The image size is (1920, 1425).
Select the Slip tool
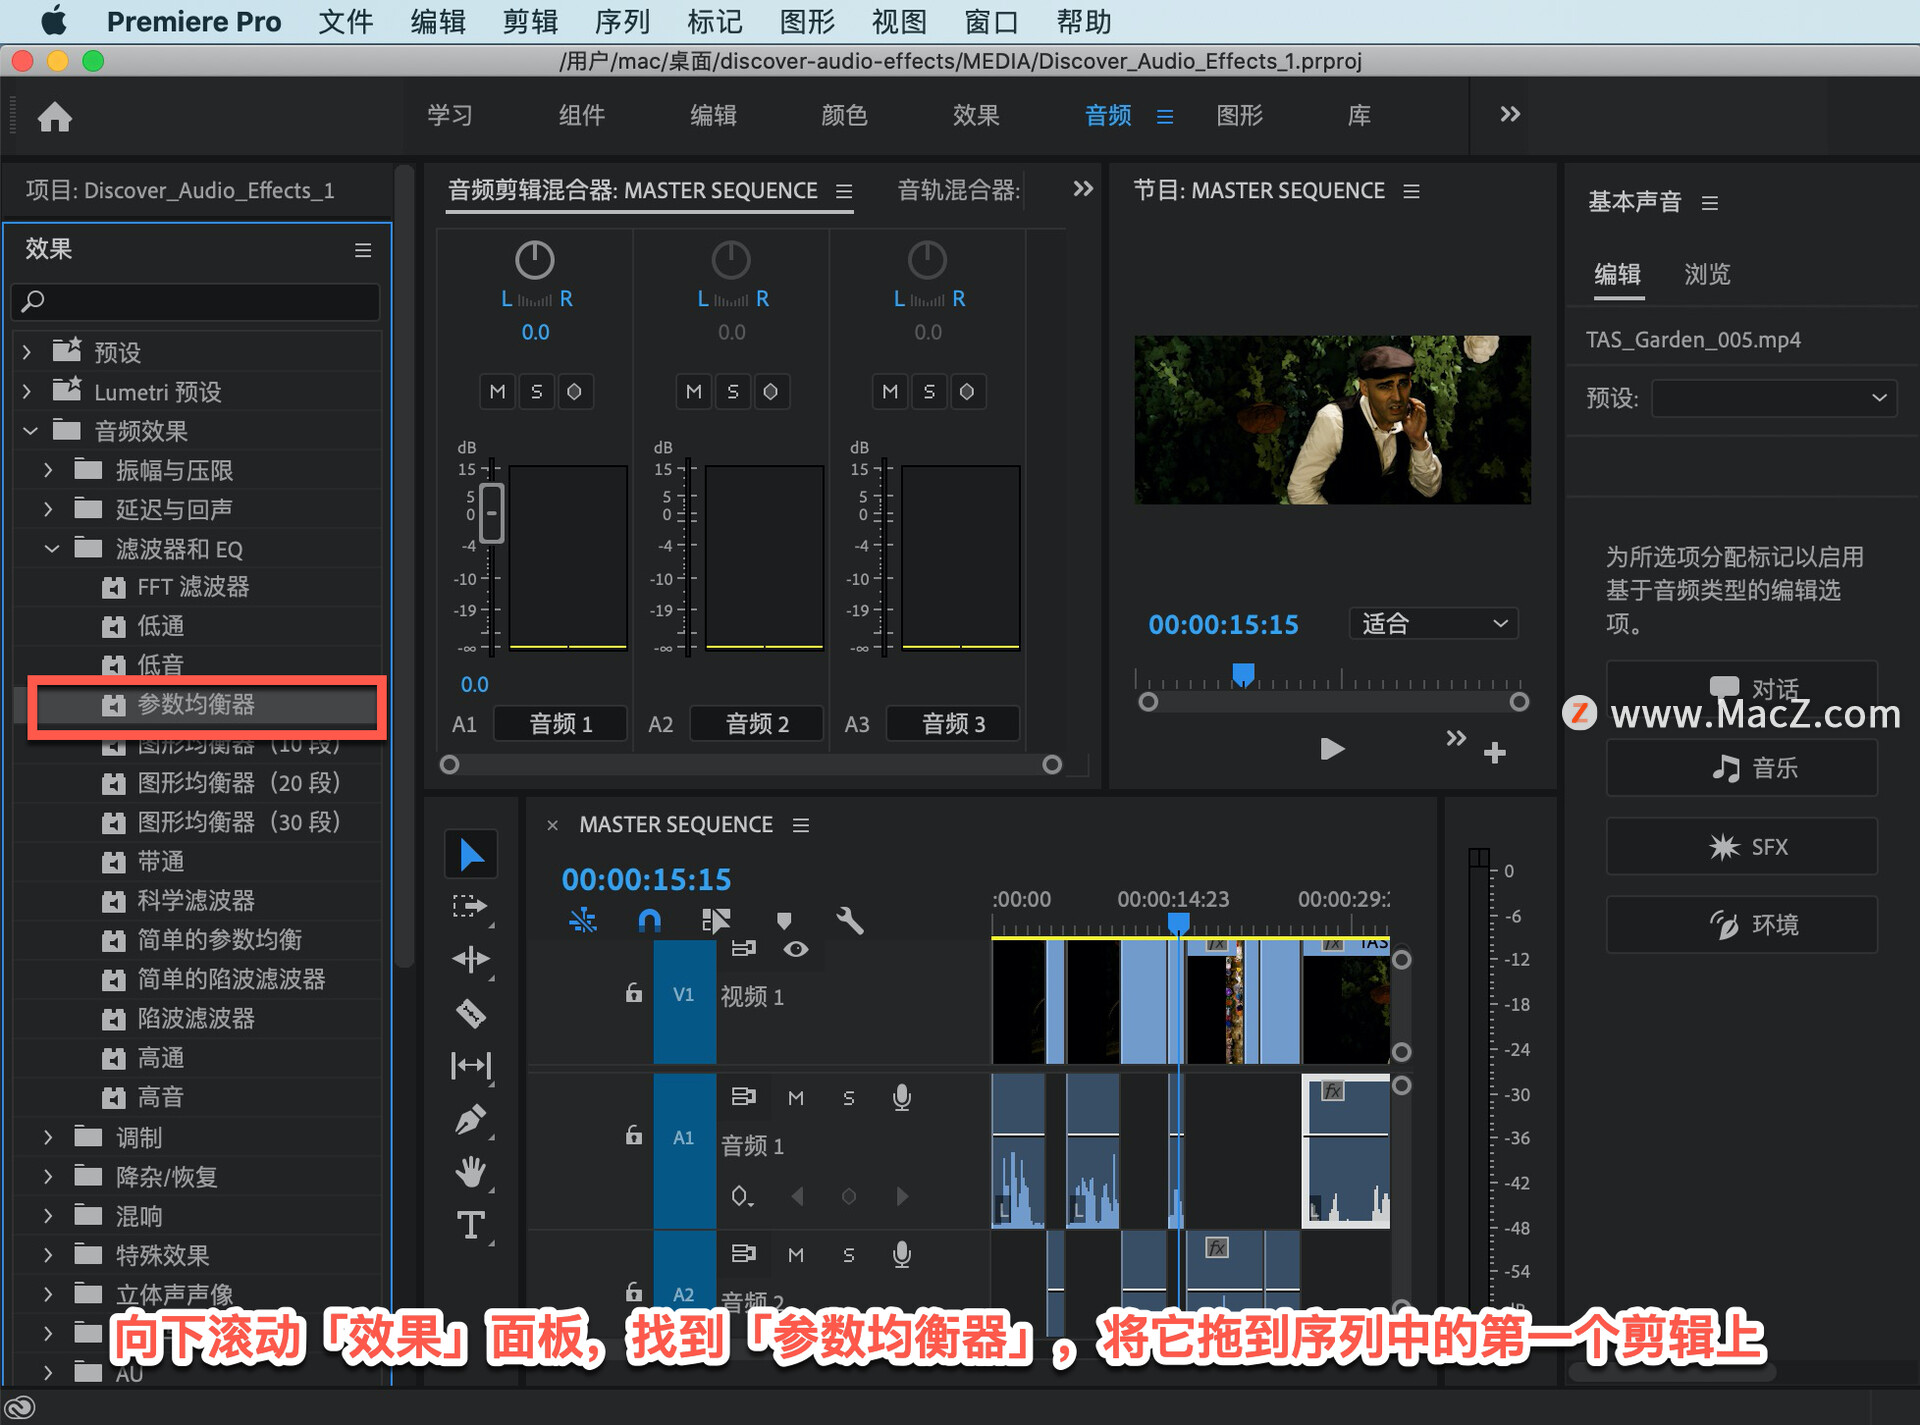click(x=471, y=1066)
